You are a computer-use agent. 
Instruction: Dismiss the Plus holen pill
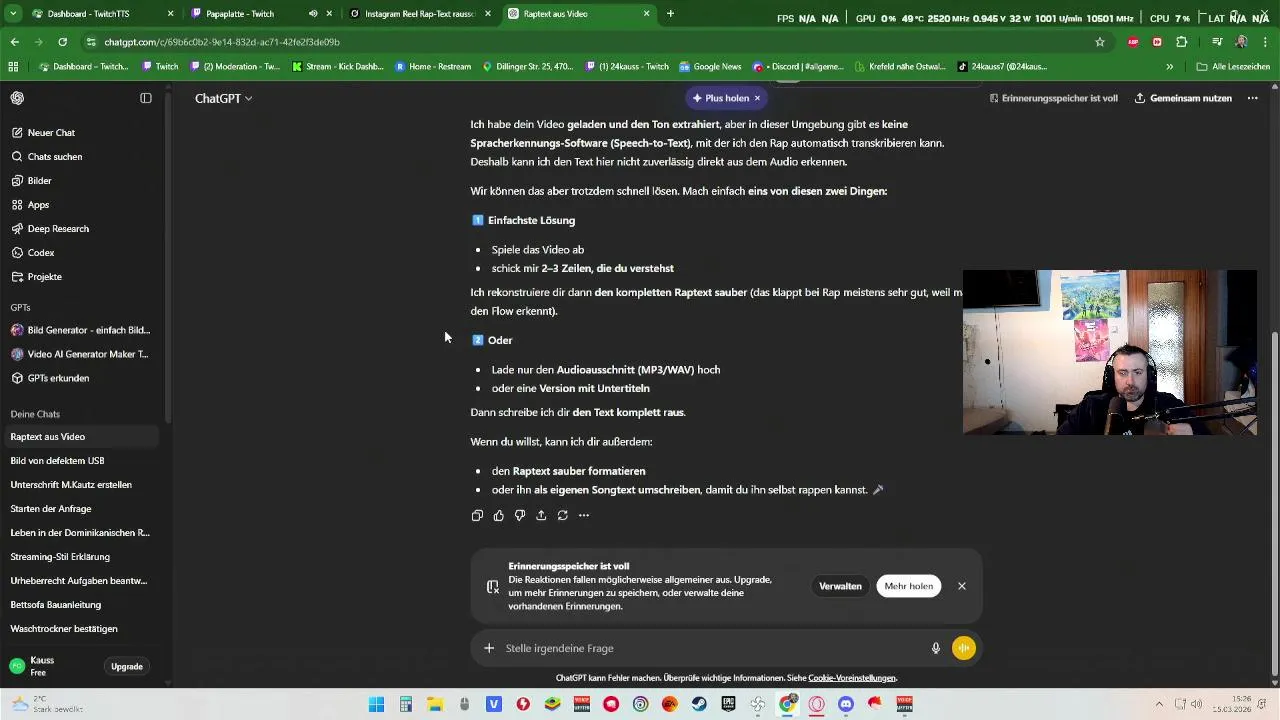coord(757,98)
